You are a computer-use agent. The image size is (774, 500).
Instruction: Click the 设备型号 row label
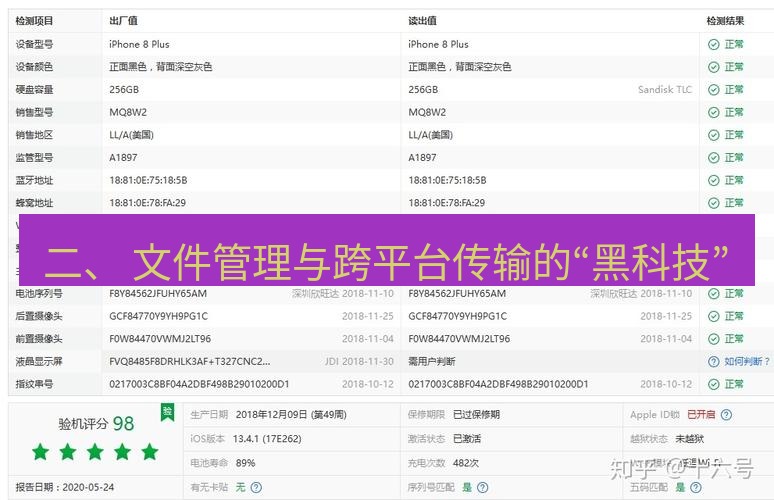tap(34, 44)
